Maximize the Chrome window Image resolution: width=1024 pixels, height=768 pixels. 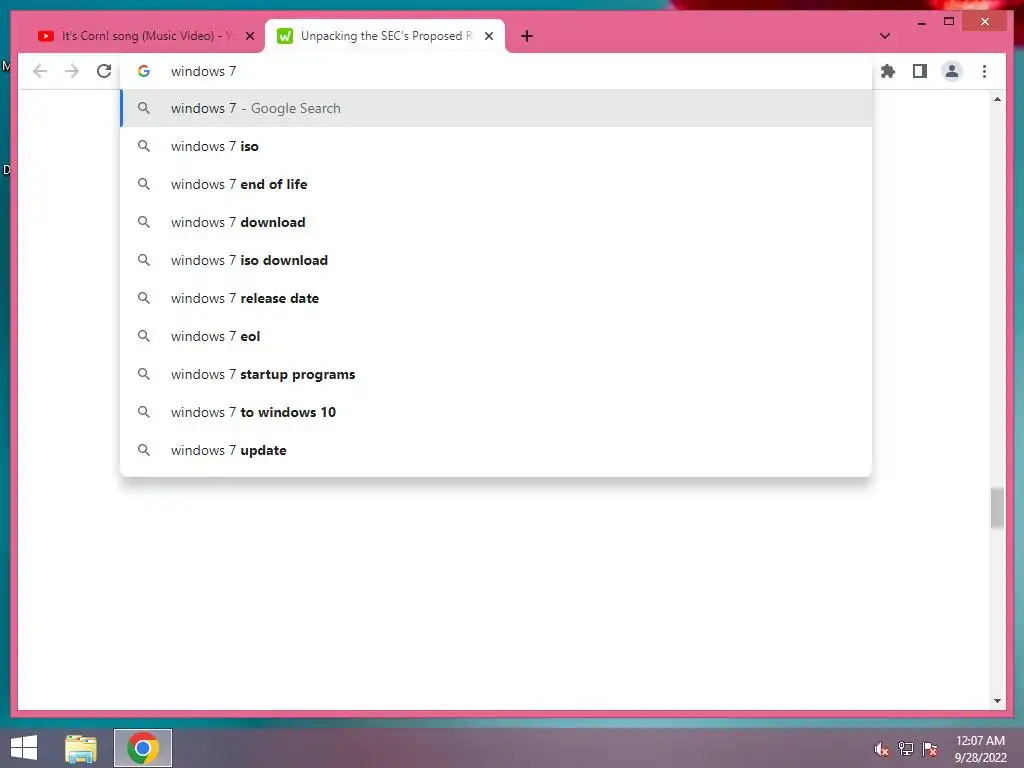tap(949, 22)
